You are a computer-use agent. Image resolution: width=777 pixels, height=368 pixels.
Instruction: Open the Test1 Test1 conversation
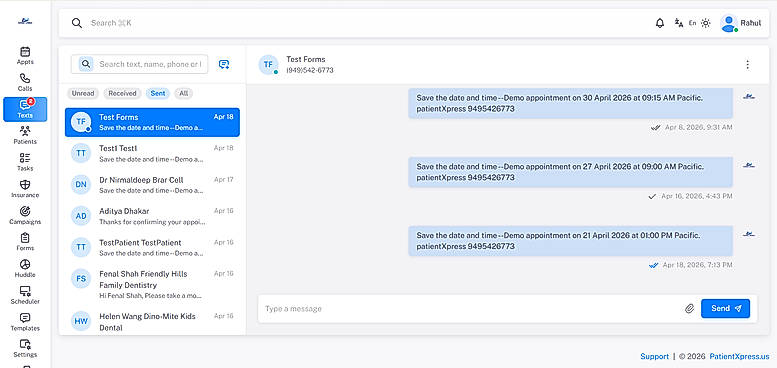(x=152, y=154)
